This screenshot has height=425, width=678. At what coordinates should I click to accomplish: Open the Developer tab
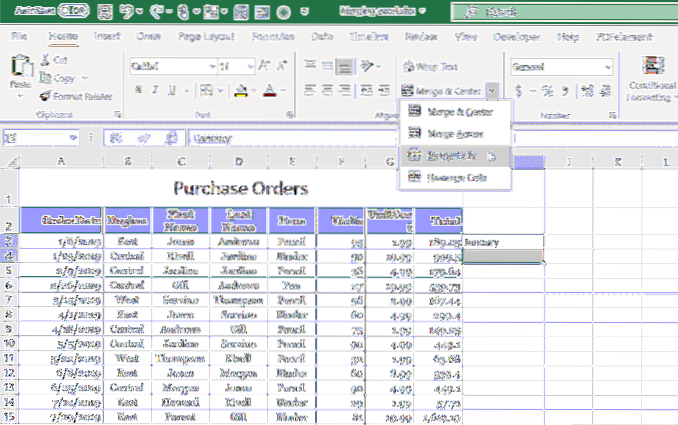point(517,37)
